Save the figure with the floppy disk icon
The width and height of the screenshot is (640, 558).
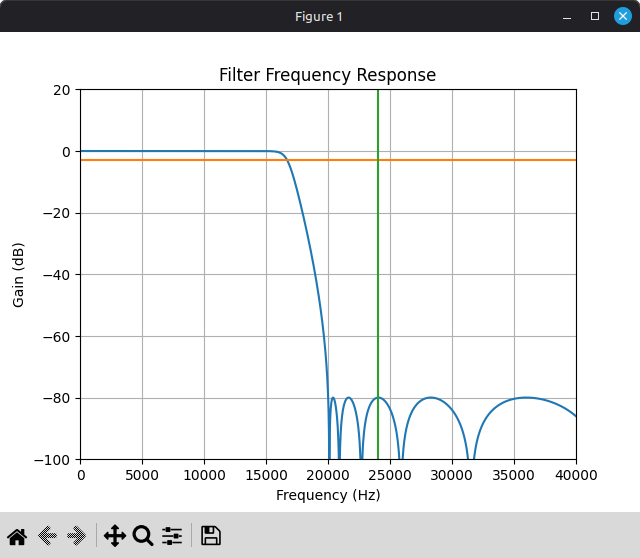(211, 536)
